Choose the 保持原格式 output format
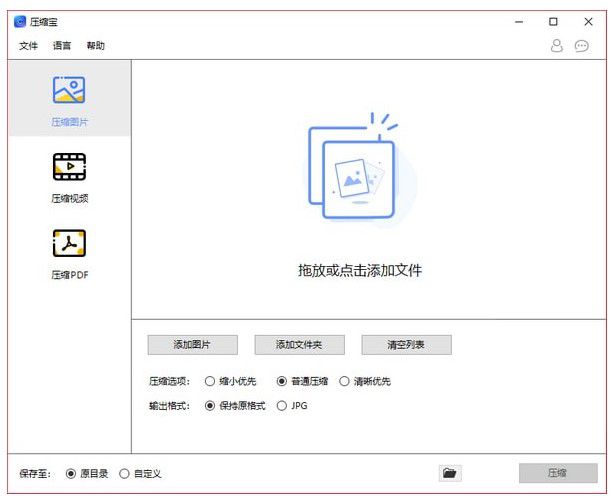Screen dimensions: 613x504 235,405
